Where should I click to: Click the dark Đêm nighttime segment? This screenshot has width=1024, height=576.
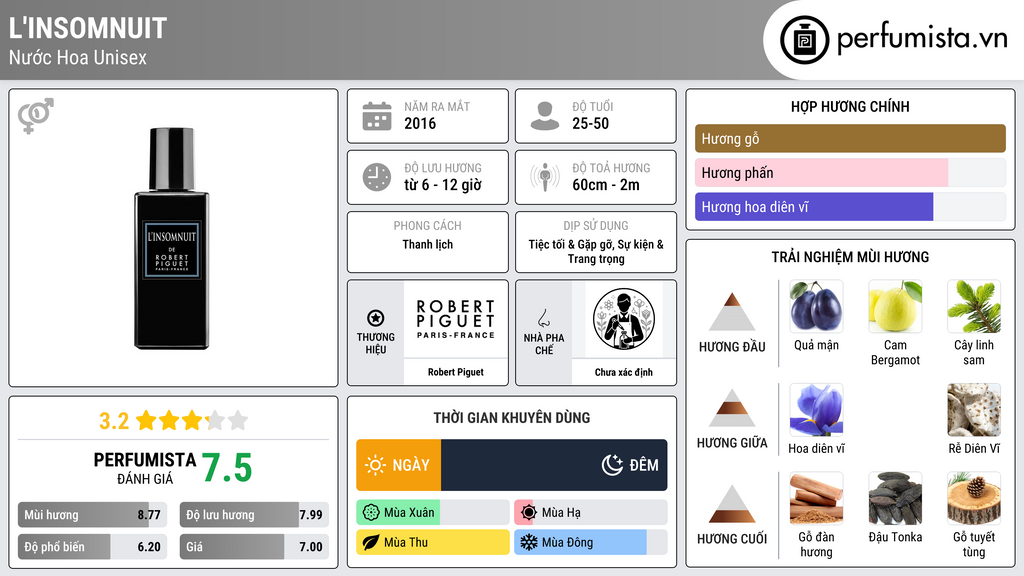pos(554,465)
